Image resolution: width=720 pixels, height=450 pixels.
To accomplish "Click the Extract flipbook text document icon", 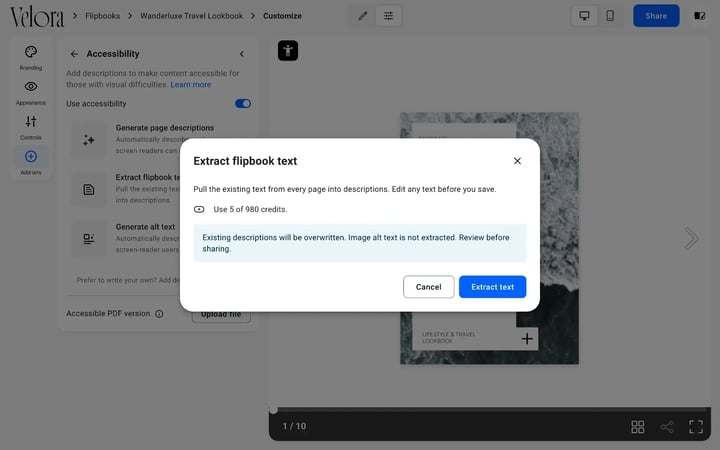I will pyautogui.click(x=89, y=189).
